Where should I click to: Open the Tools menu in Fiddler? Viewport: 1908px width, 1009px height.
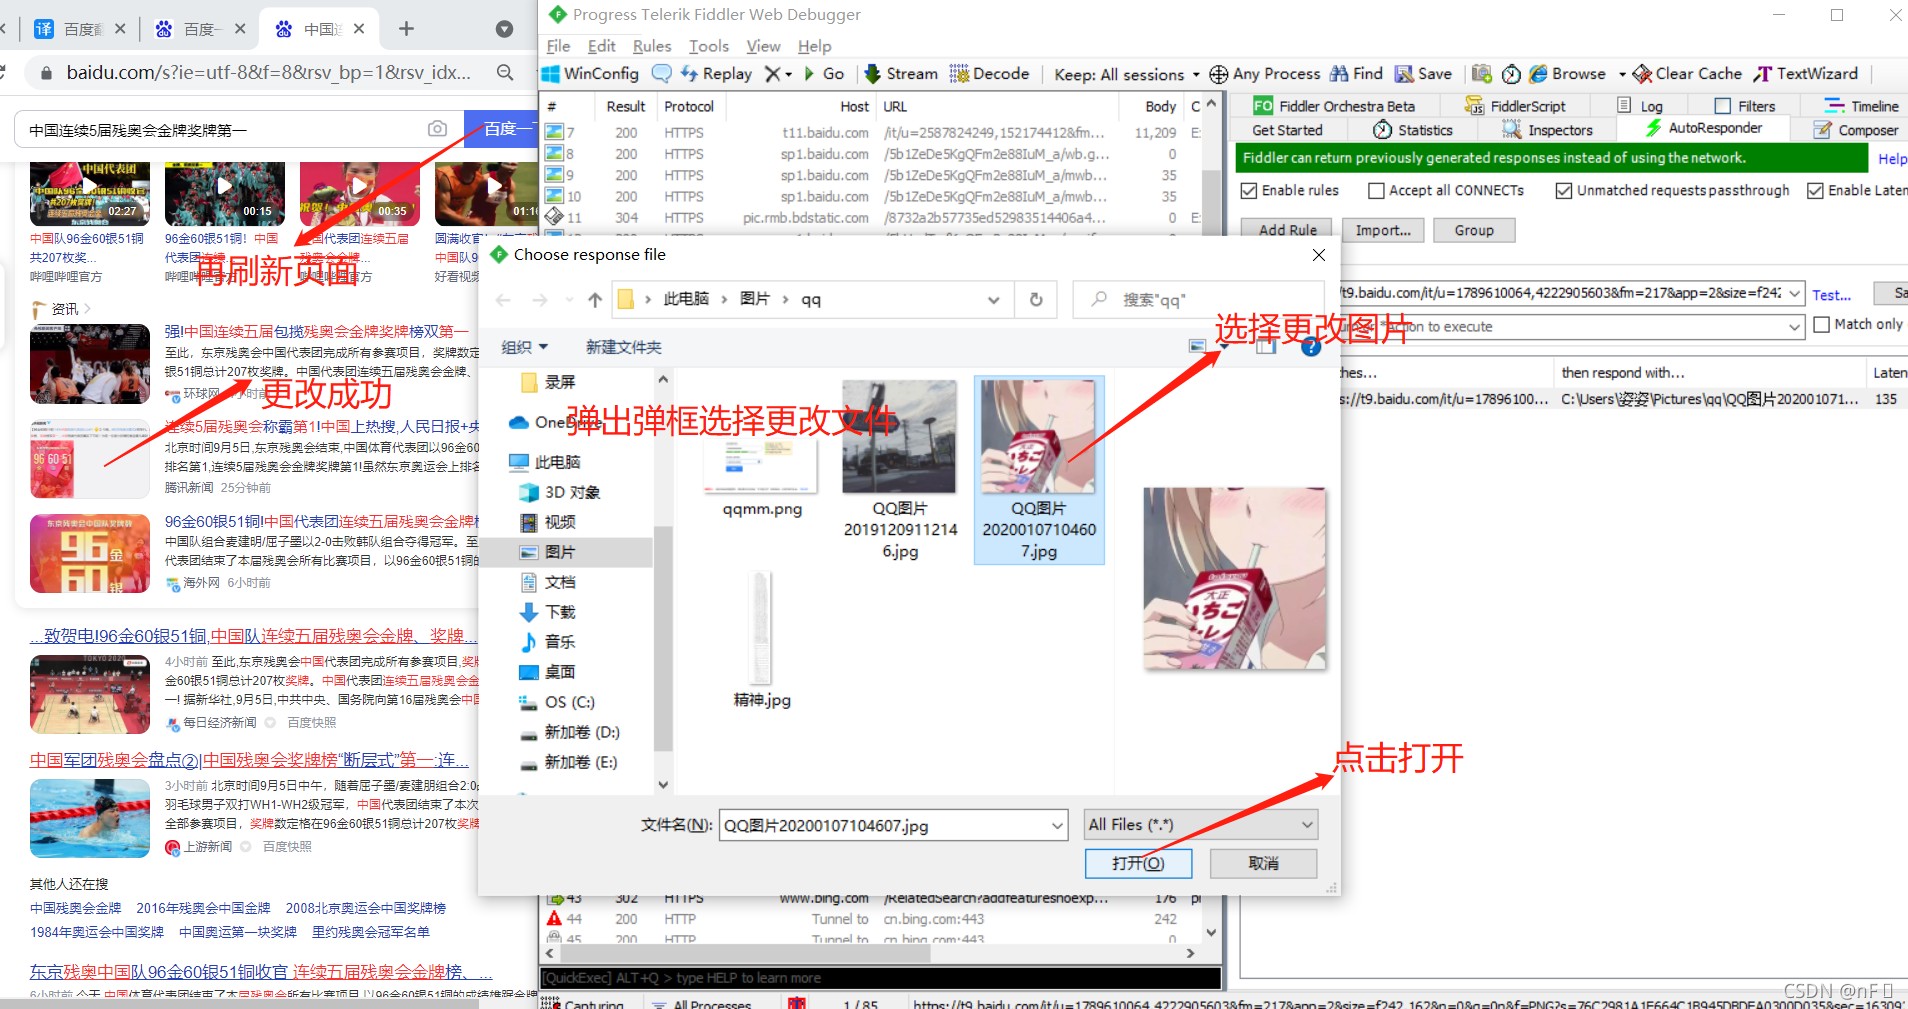click(x=709, y=46)
